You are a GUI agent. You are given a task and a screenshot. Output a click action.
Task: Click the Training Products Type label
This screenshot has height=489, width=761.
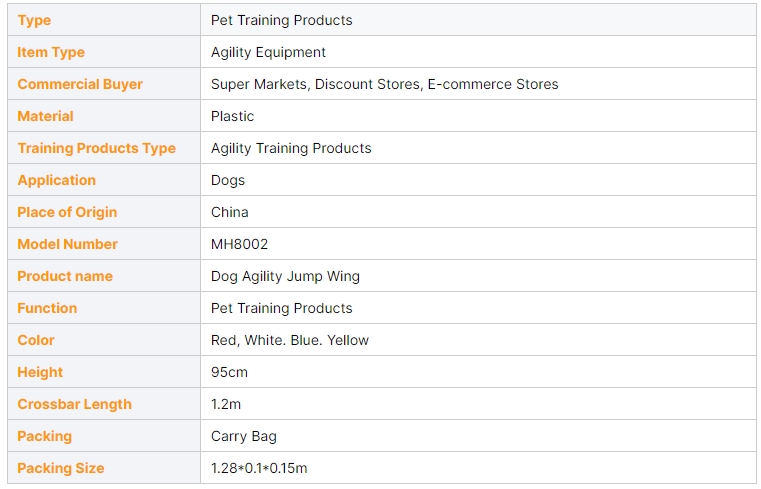point(96,148)
